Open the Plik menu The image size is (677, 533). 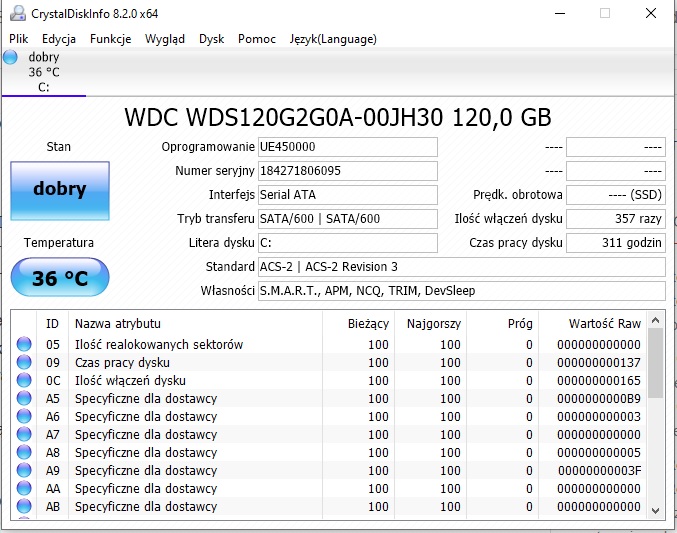click(x=19, y=39)
